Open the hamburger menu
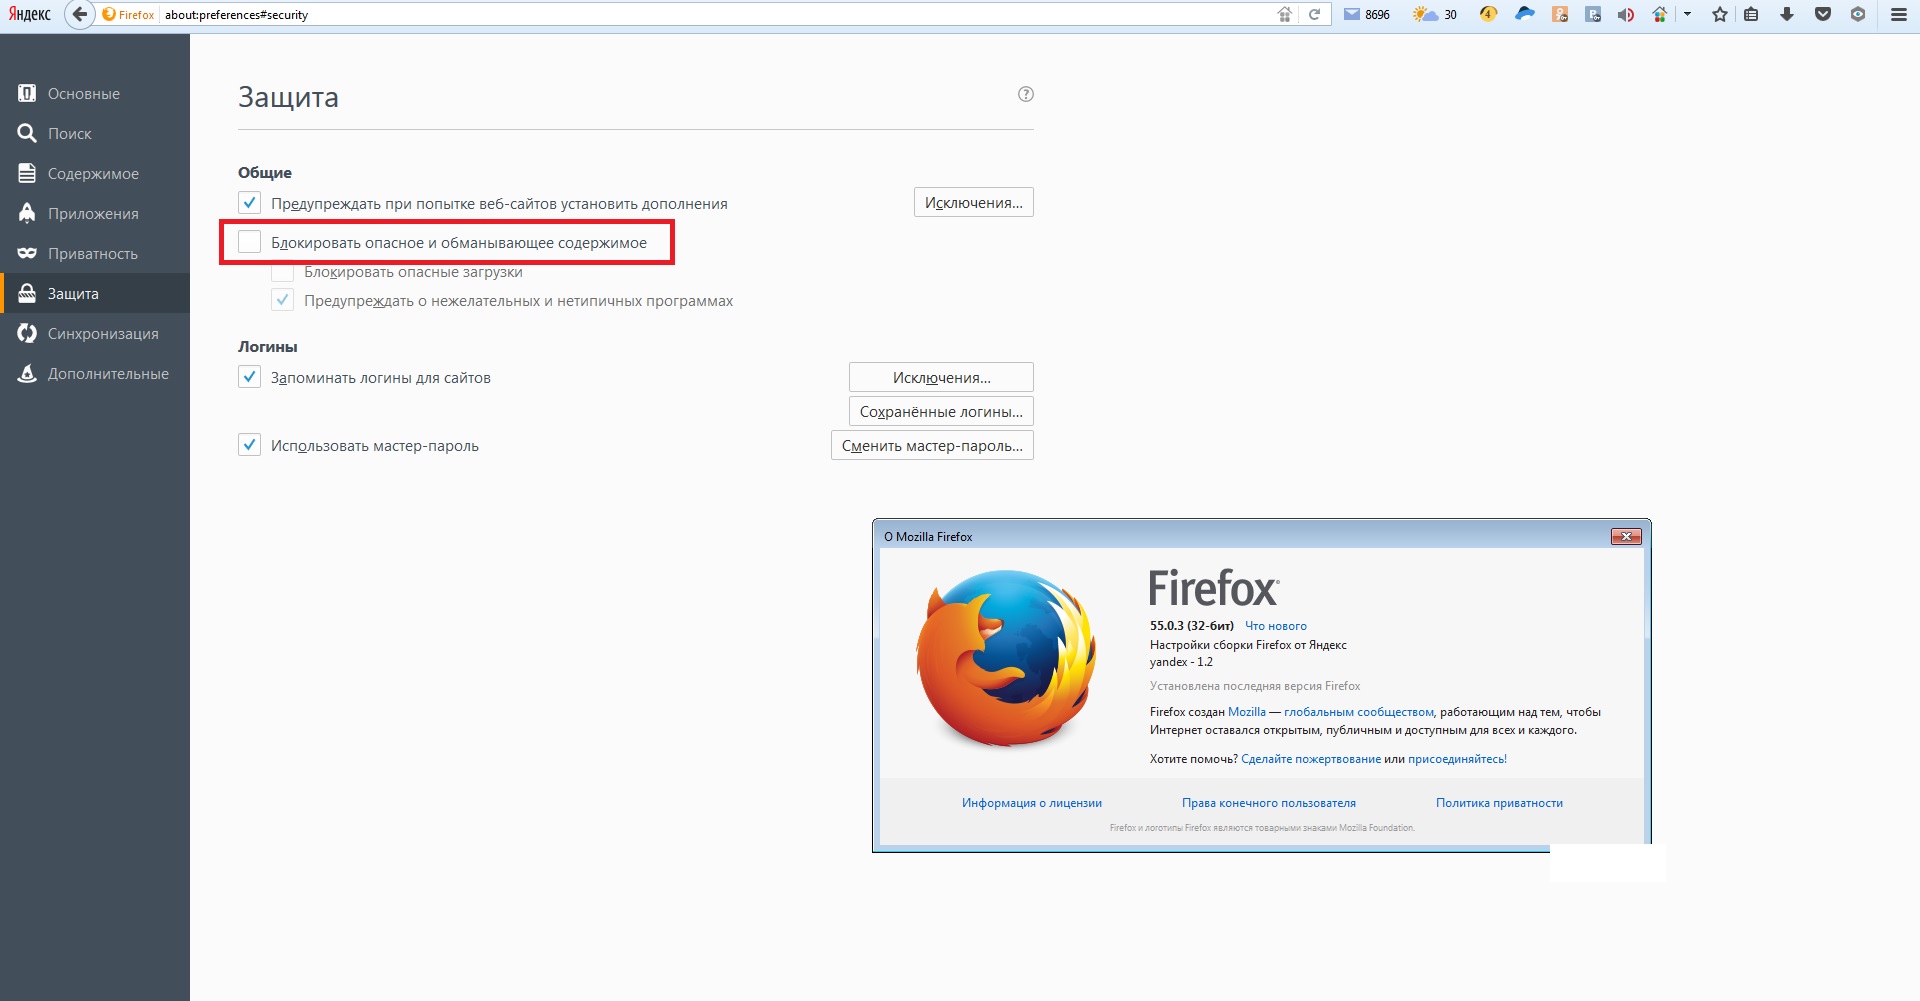Viewport: 1920px width, 1001px height. [1898, 14]
